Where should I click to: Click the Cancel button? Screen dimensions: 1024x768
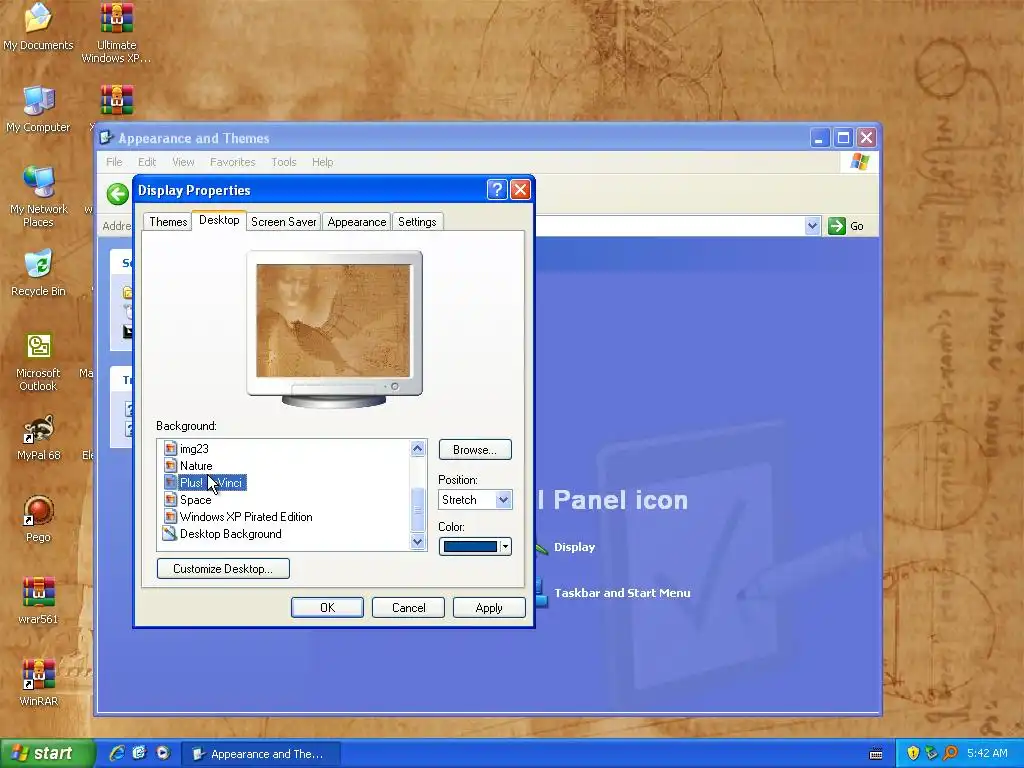pyautogui.click(x=408, y=608)
